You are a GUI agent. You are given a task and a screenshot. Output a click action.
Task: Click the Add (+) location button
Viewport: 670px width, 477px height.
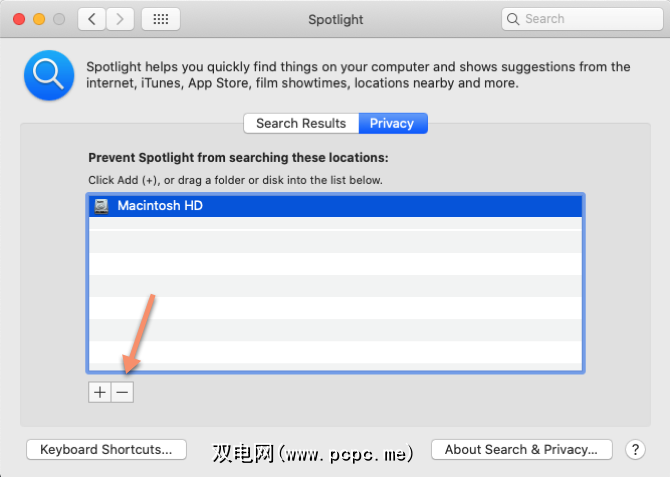(x=99, y=392)
